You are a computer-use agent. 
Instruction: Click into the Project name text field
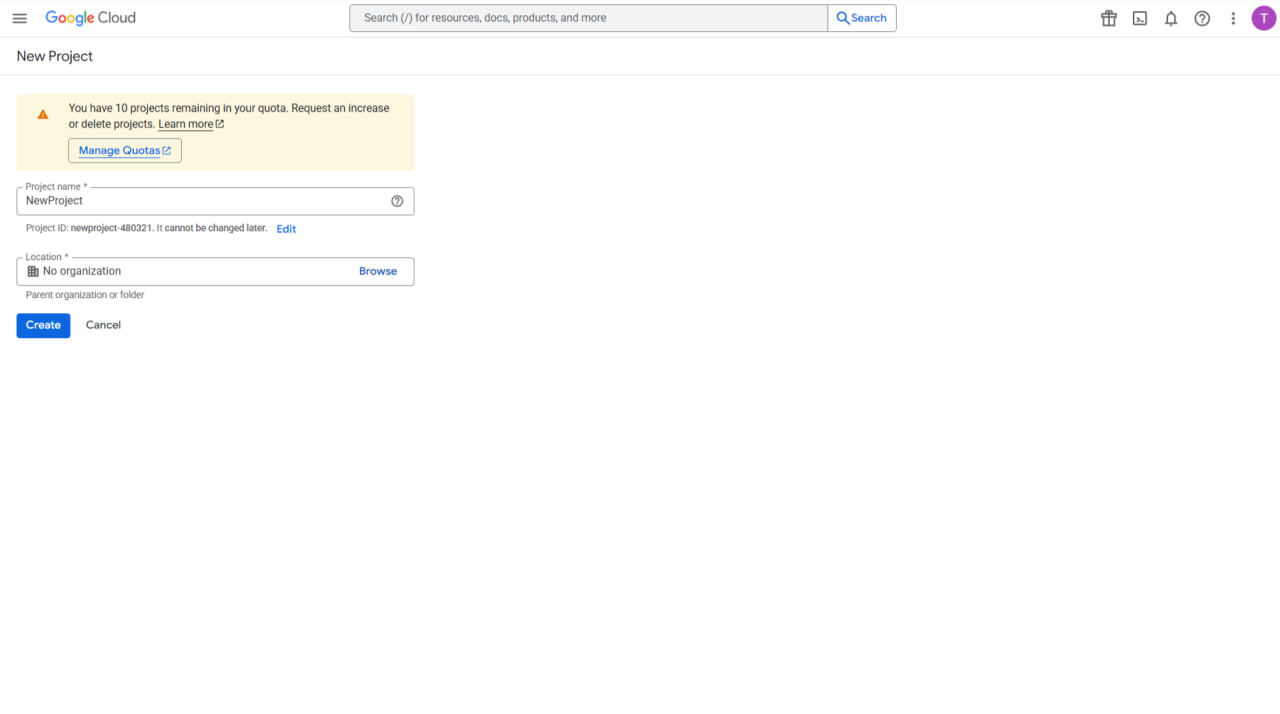click(x=200, y=201)
